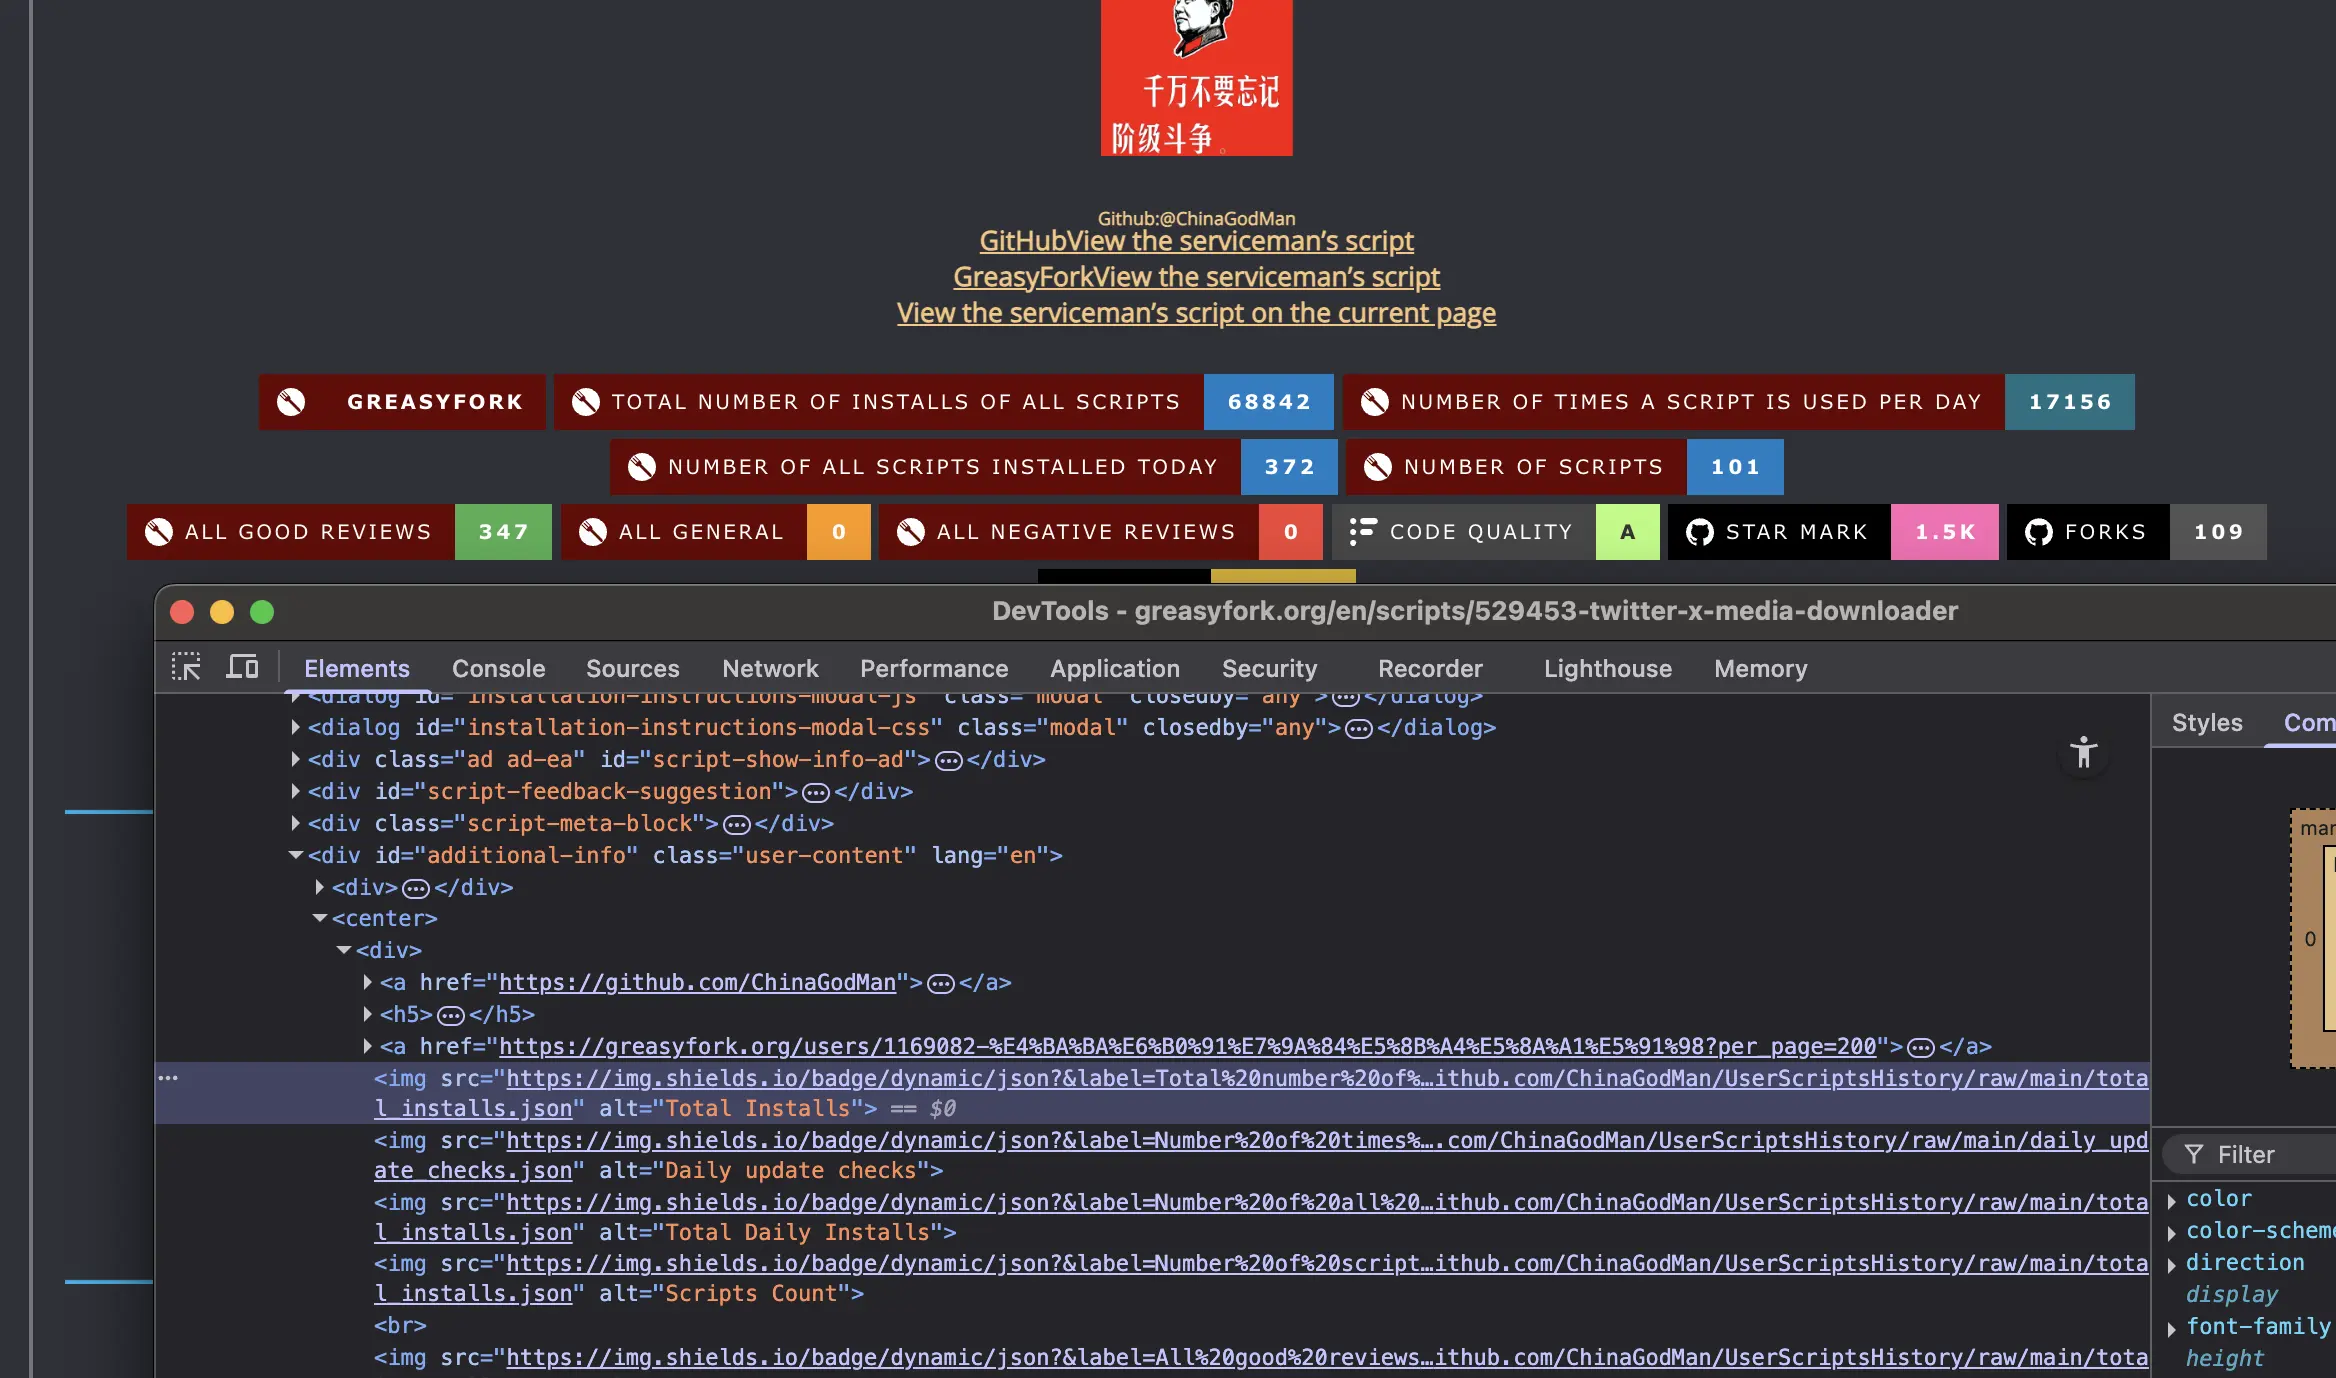2336x1378 pixels.
Task: Open the Styles pane tab
Action: point(2206,723)
